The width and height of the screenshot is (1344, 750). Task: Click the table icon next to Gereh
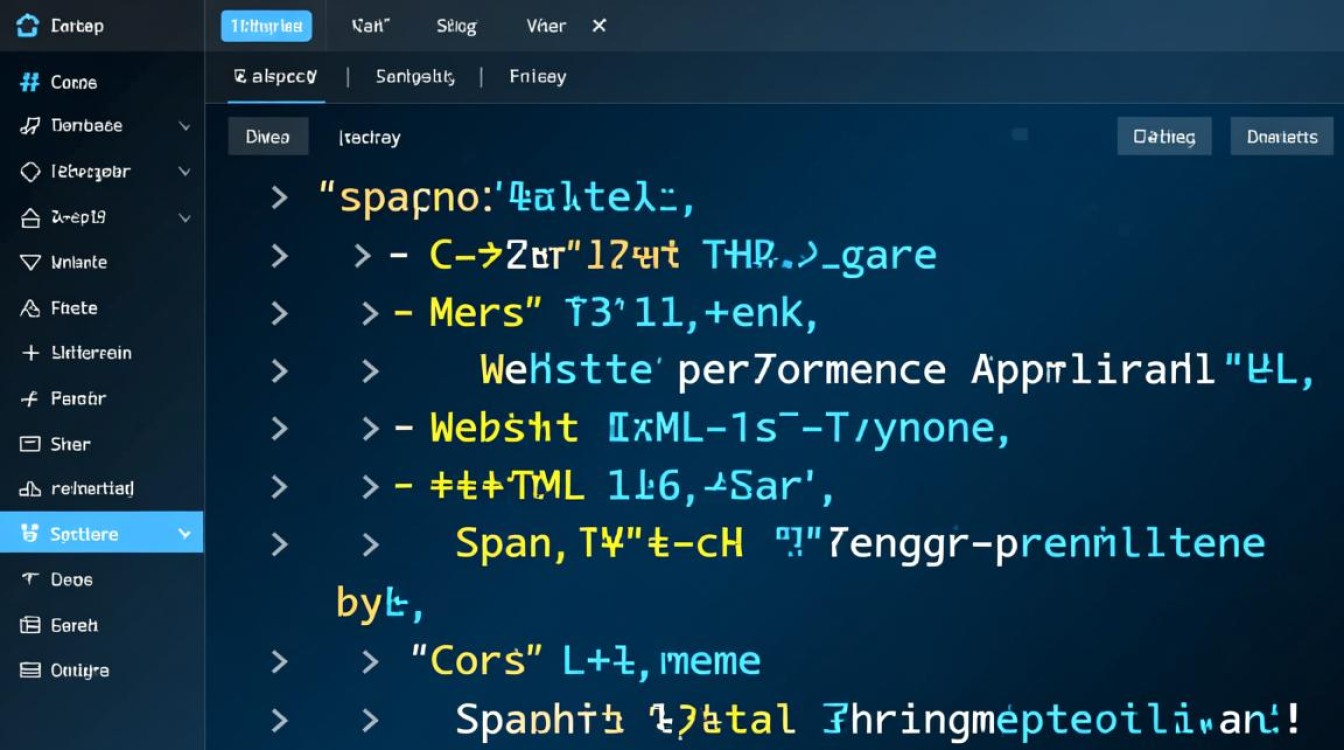[29, 625]
